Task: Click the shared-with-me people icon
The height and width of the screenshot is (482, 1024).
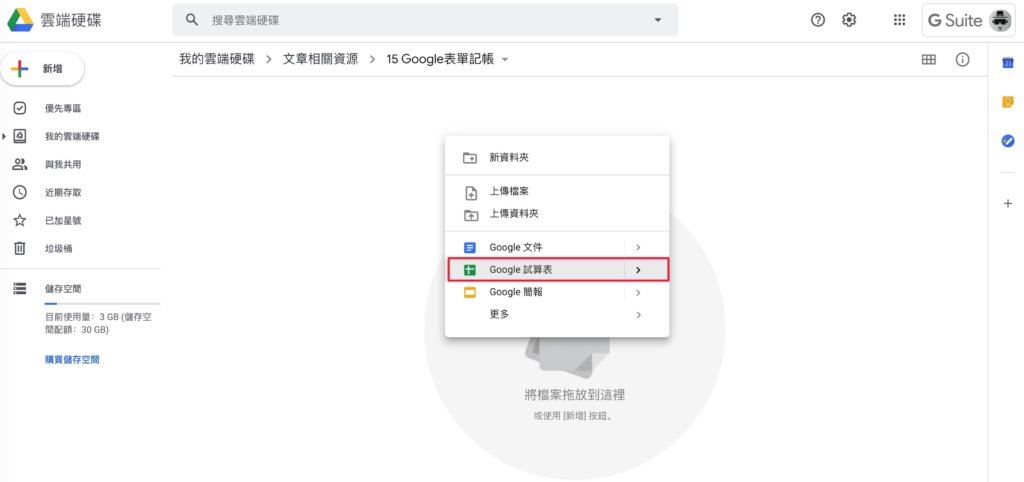Action: 20,165
